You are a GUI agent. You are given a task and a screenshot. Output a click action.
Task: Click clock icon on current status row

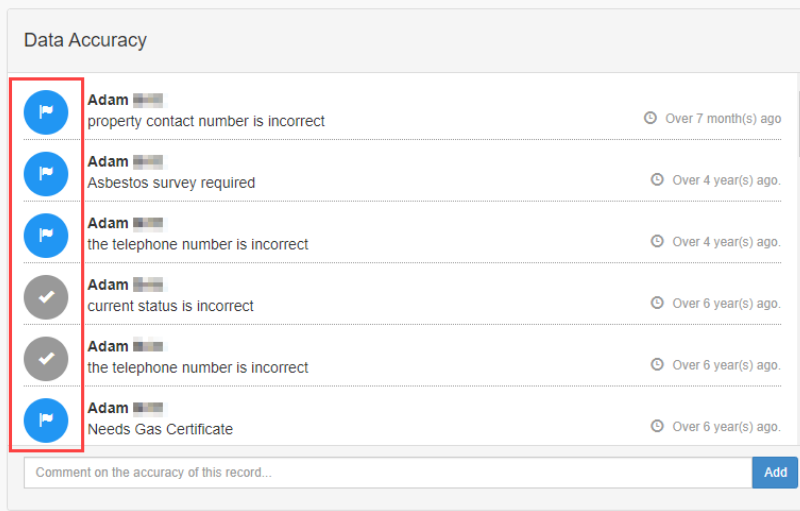tap(658, 303)
